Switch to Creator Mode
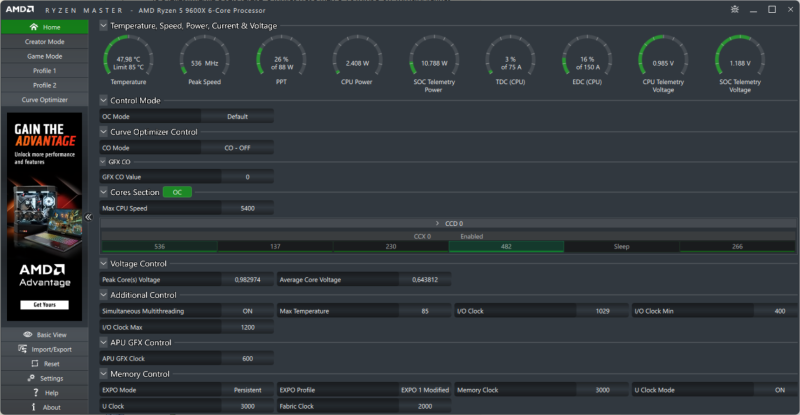The height and width of the screenshot is (415, 800). point(44,42)
